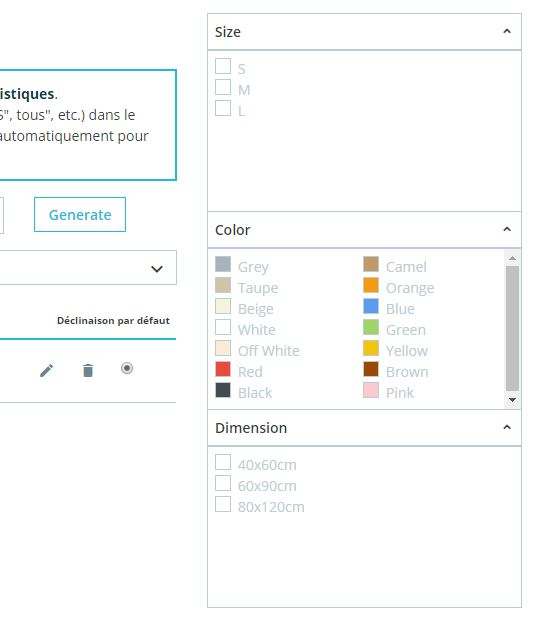Check the S size checkbox
537x622 pixels.
223,66
